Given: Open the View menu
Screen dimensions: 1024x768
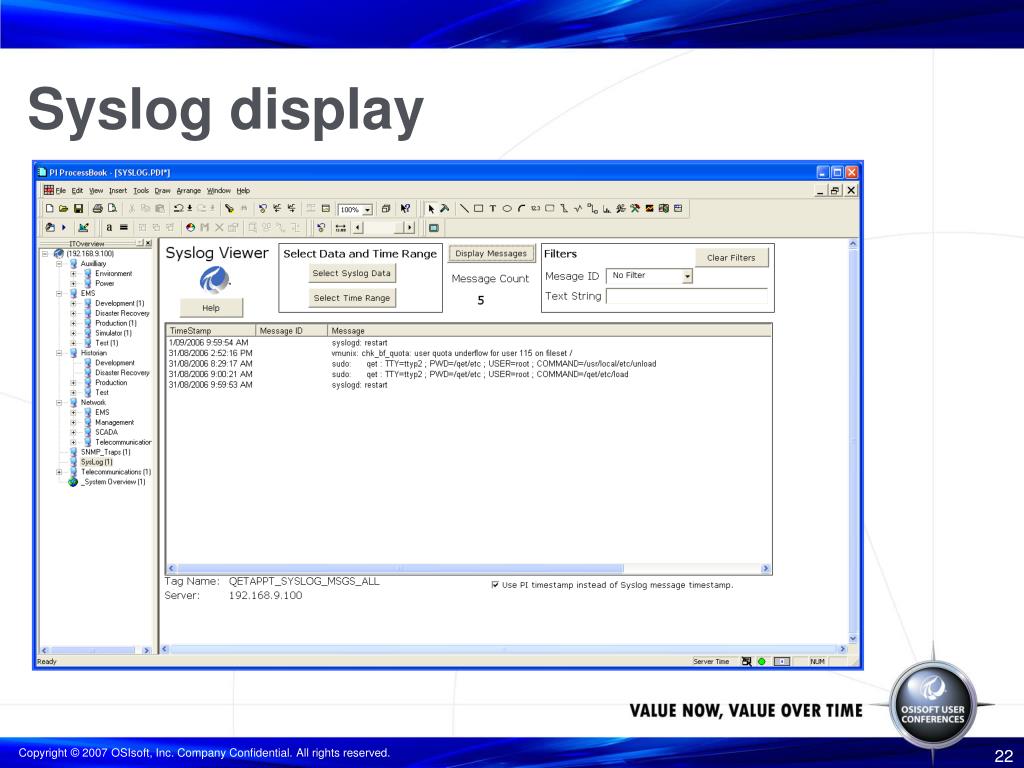Looking at the screenshot, I should tap(96, 191).
